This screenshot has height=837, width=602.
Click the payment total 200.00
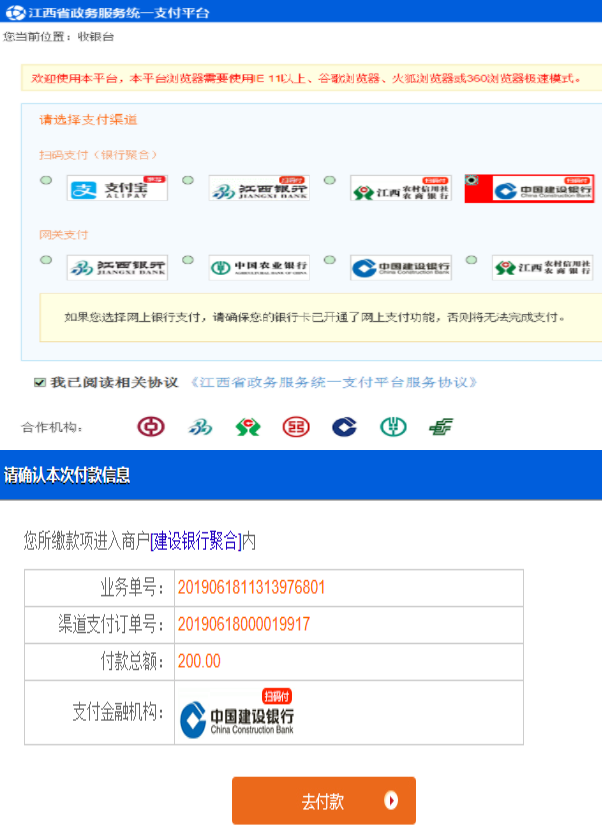[199, 661]
